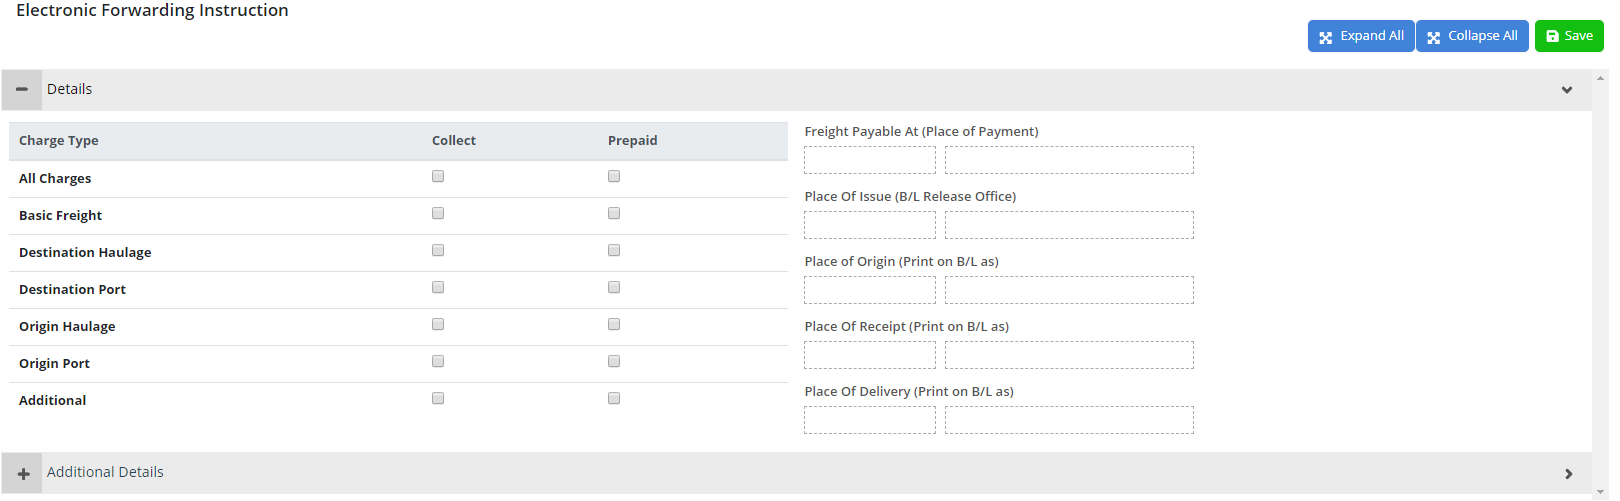Save the forwarding instruction
The width and height of the screenshot is (1620, 501).
pos(1569,36)
